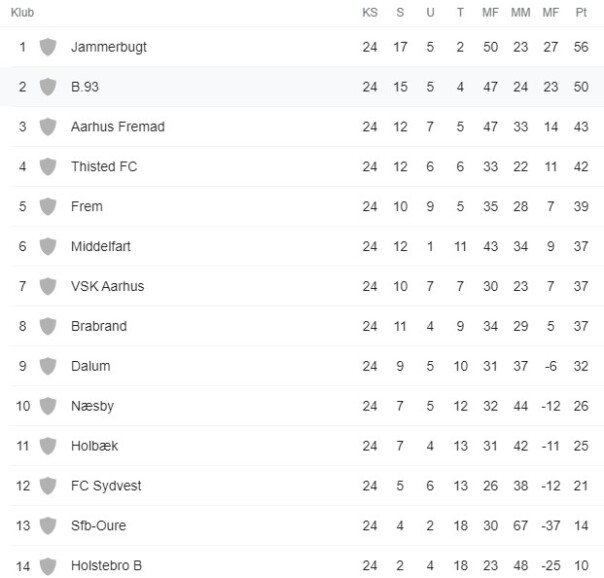Select the Sfb-Oure team name
Viewport: 604px width, 578px height.
(98, 526)
